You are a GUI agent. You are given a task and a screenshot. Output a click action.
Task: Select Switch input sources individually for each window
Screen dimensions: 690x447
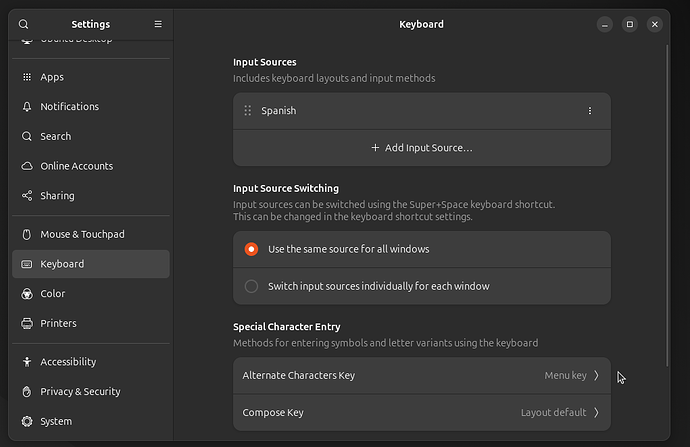252,286
